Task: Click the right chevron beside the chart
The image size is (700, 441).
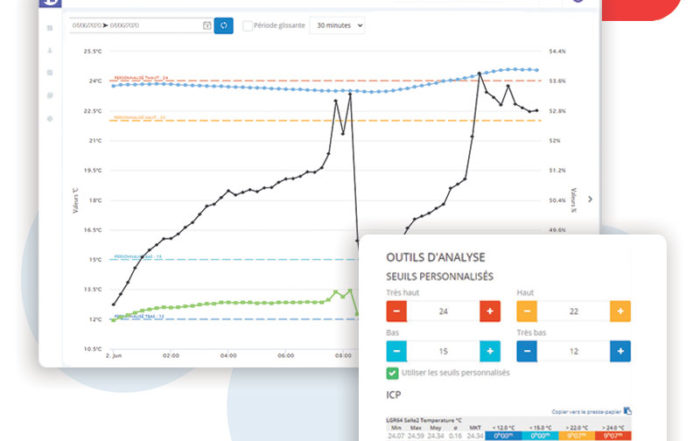Action: click(590, 199)
